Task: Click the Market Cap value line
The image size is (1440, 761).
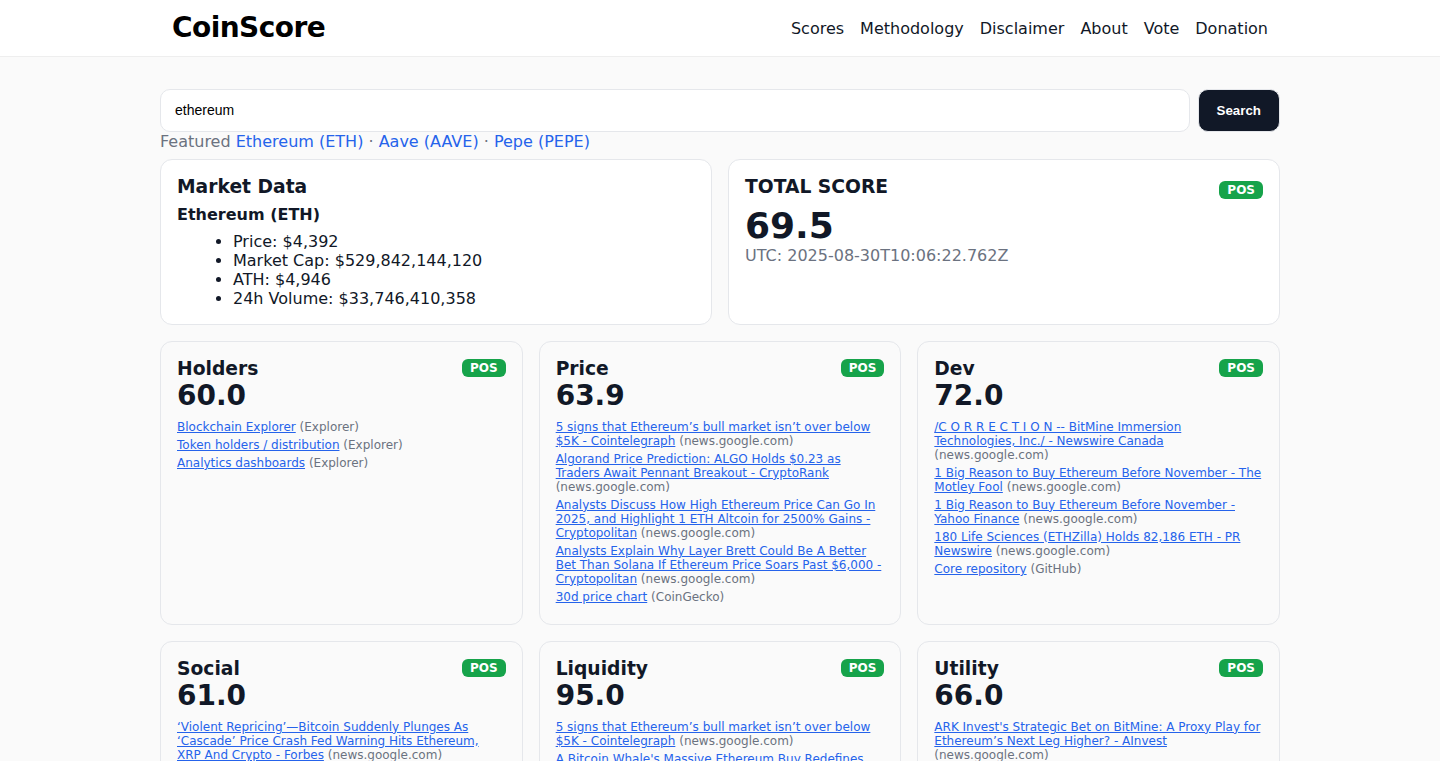Action: (357, 260)
